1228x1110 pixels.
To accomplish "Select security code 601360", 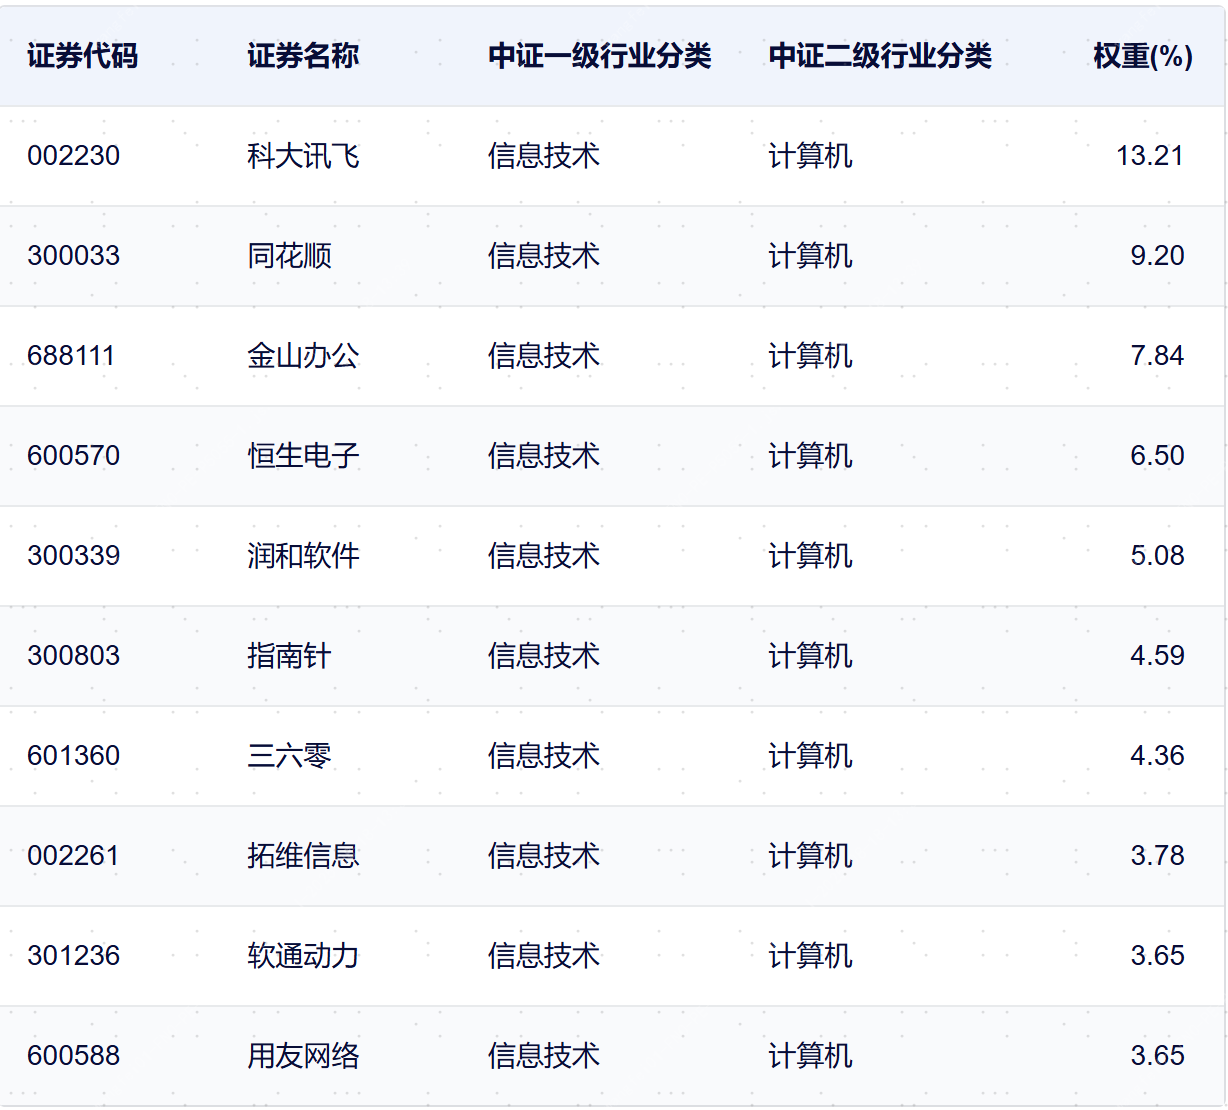I will point(74,756).
